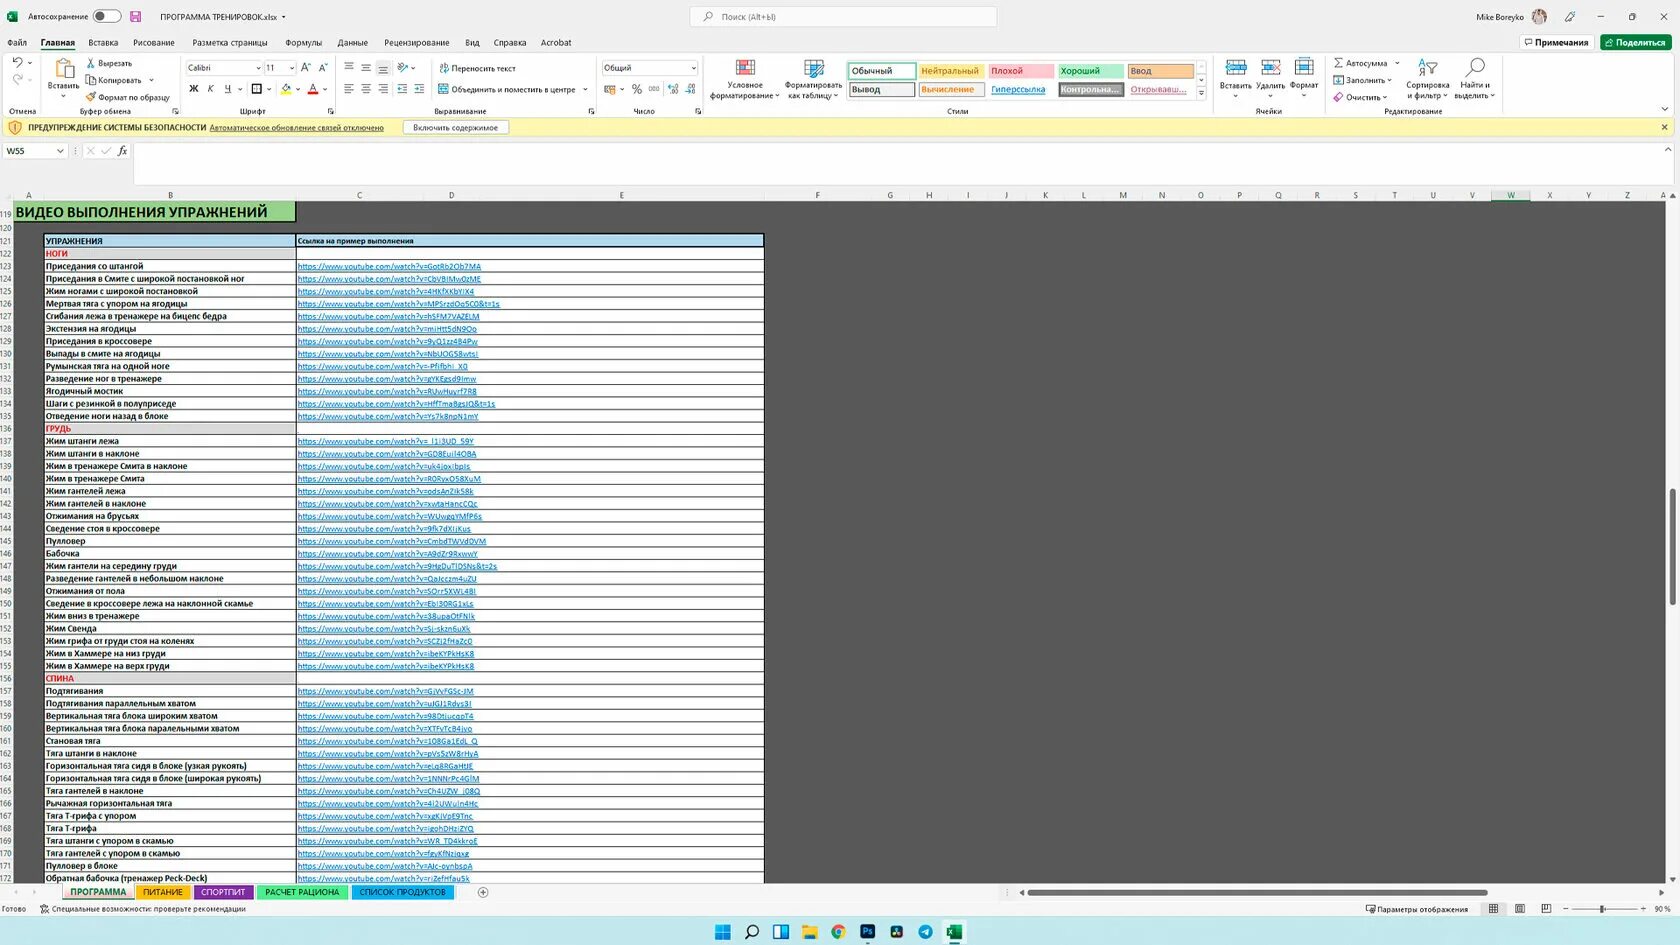Image resolution: width=1680 pixels, height=945 pixels.
Task: Toggle align text left
Action: point(349,89)
